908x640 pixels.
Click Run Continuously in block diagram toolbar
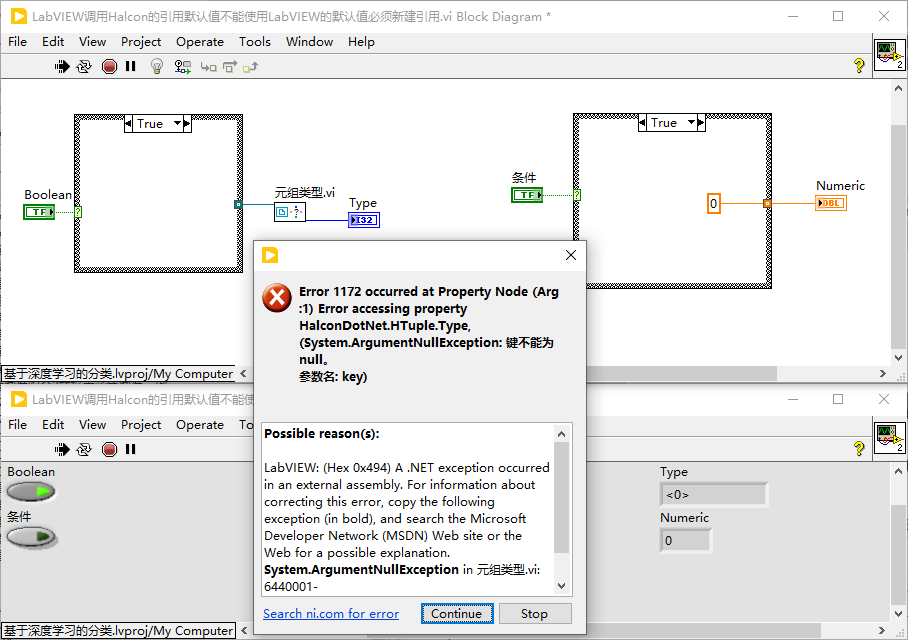(x=84, y=67)
